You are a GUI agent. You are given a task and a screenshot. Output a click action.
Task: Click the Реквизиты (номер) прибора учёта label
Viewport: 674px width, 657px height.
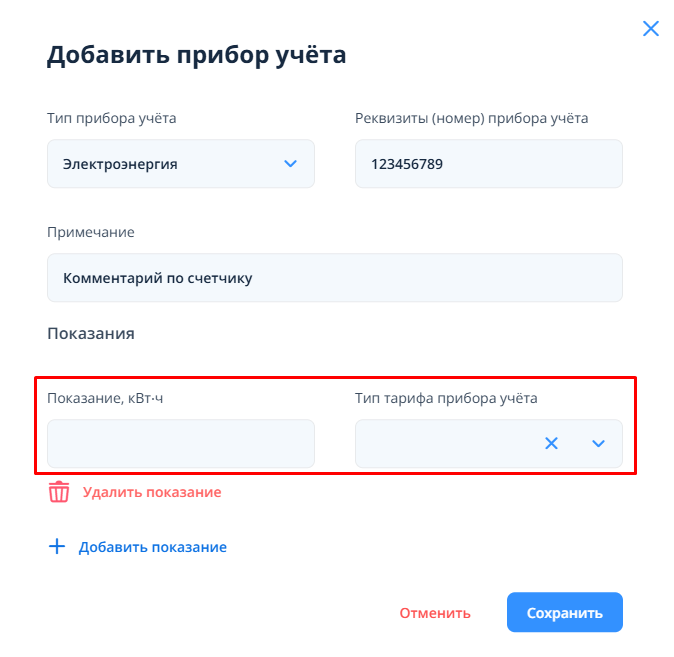pos(471,118)
